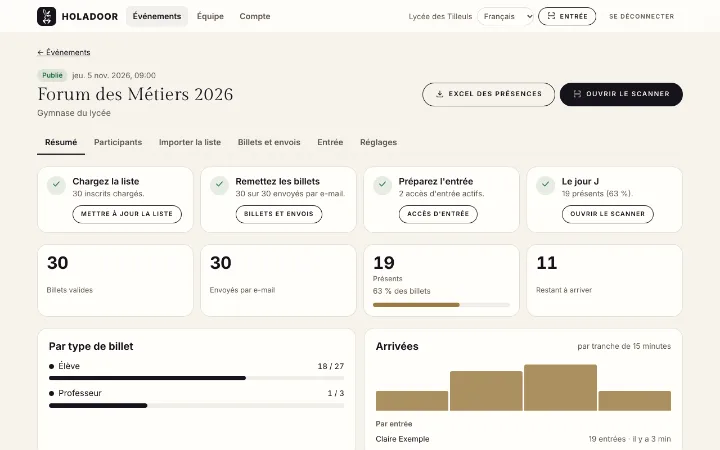Click Mettre à jour la liste

(127, 214)
